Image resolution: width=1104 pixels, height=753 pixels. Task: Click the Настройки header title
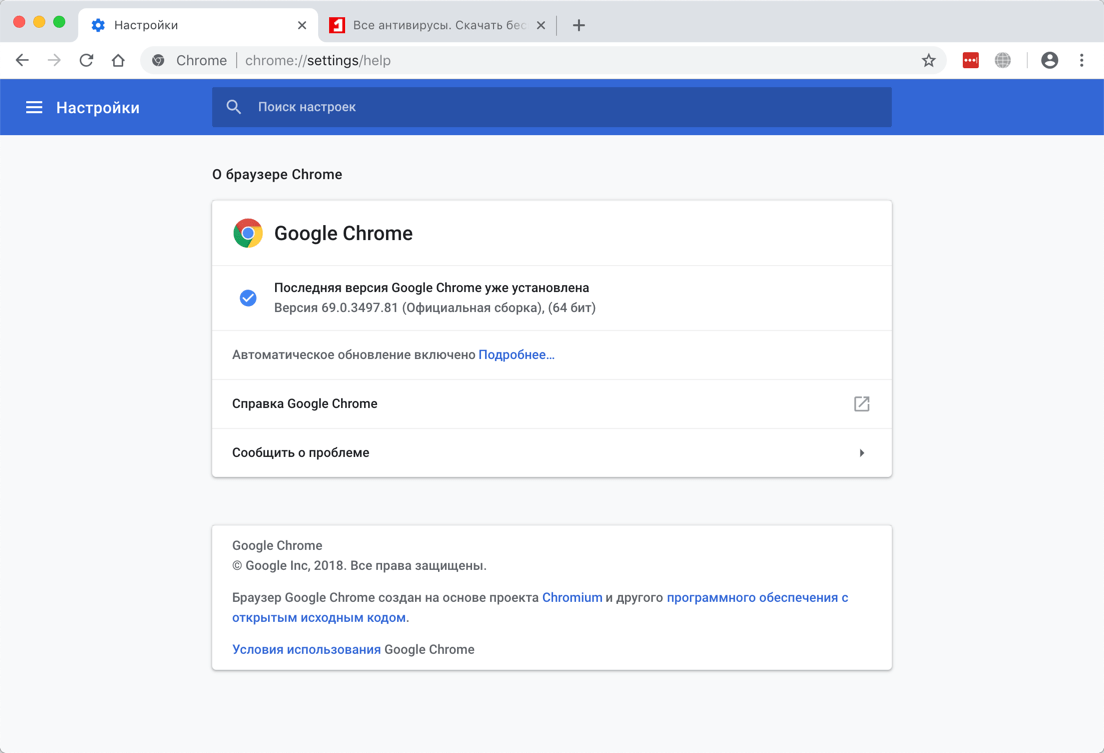pyautogui.click(x=98, y=108)
